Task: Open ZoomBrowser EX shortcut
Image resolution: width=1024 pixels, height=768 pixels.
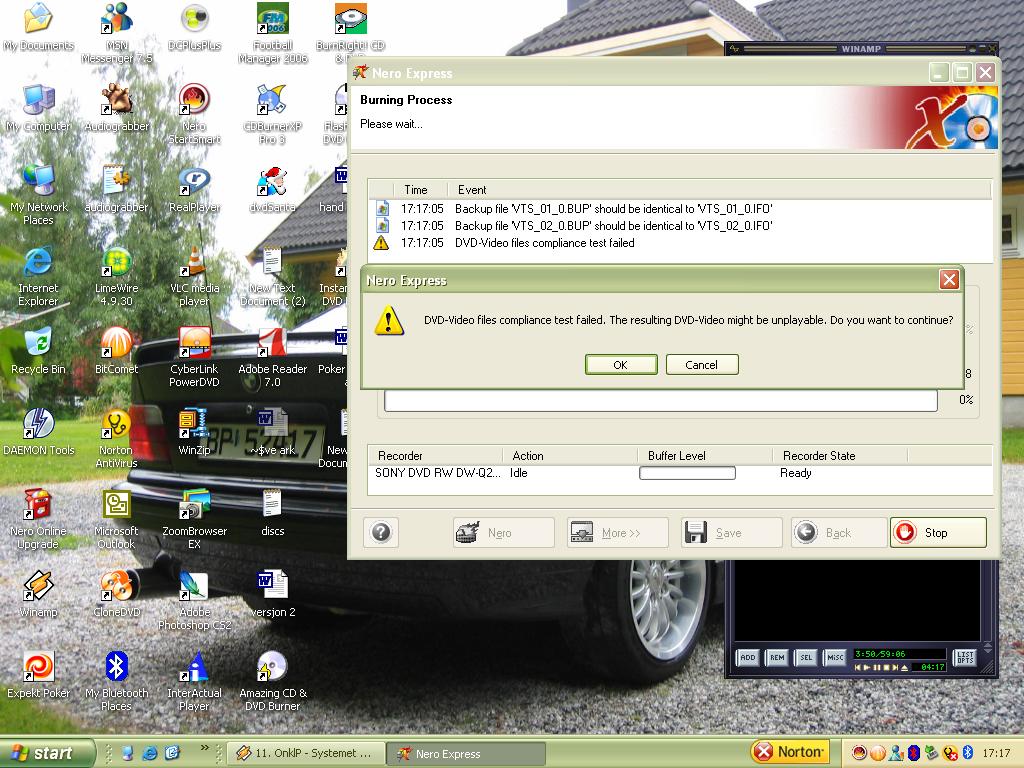Action: [x=195, y=519]
